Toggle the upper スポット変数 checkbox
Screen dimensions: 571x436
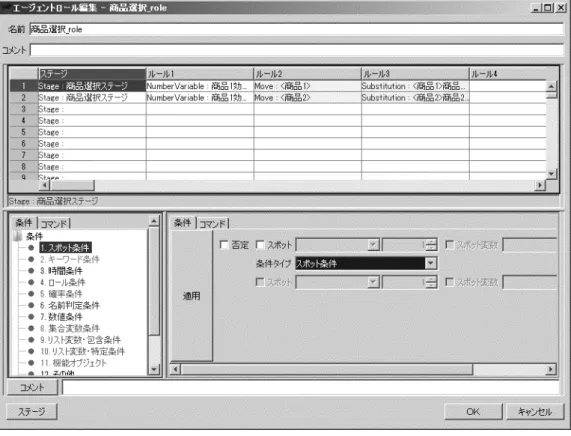[450, 245]
